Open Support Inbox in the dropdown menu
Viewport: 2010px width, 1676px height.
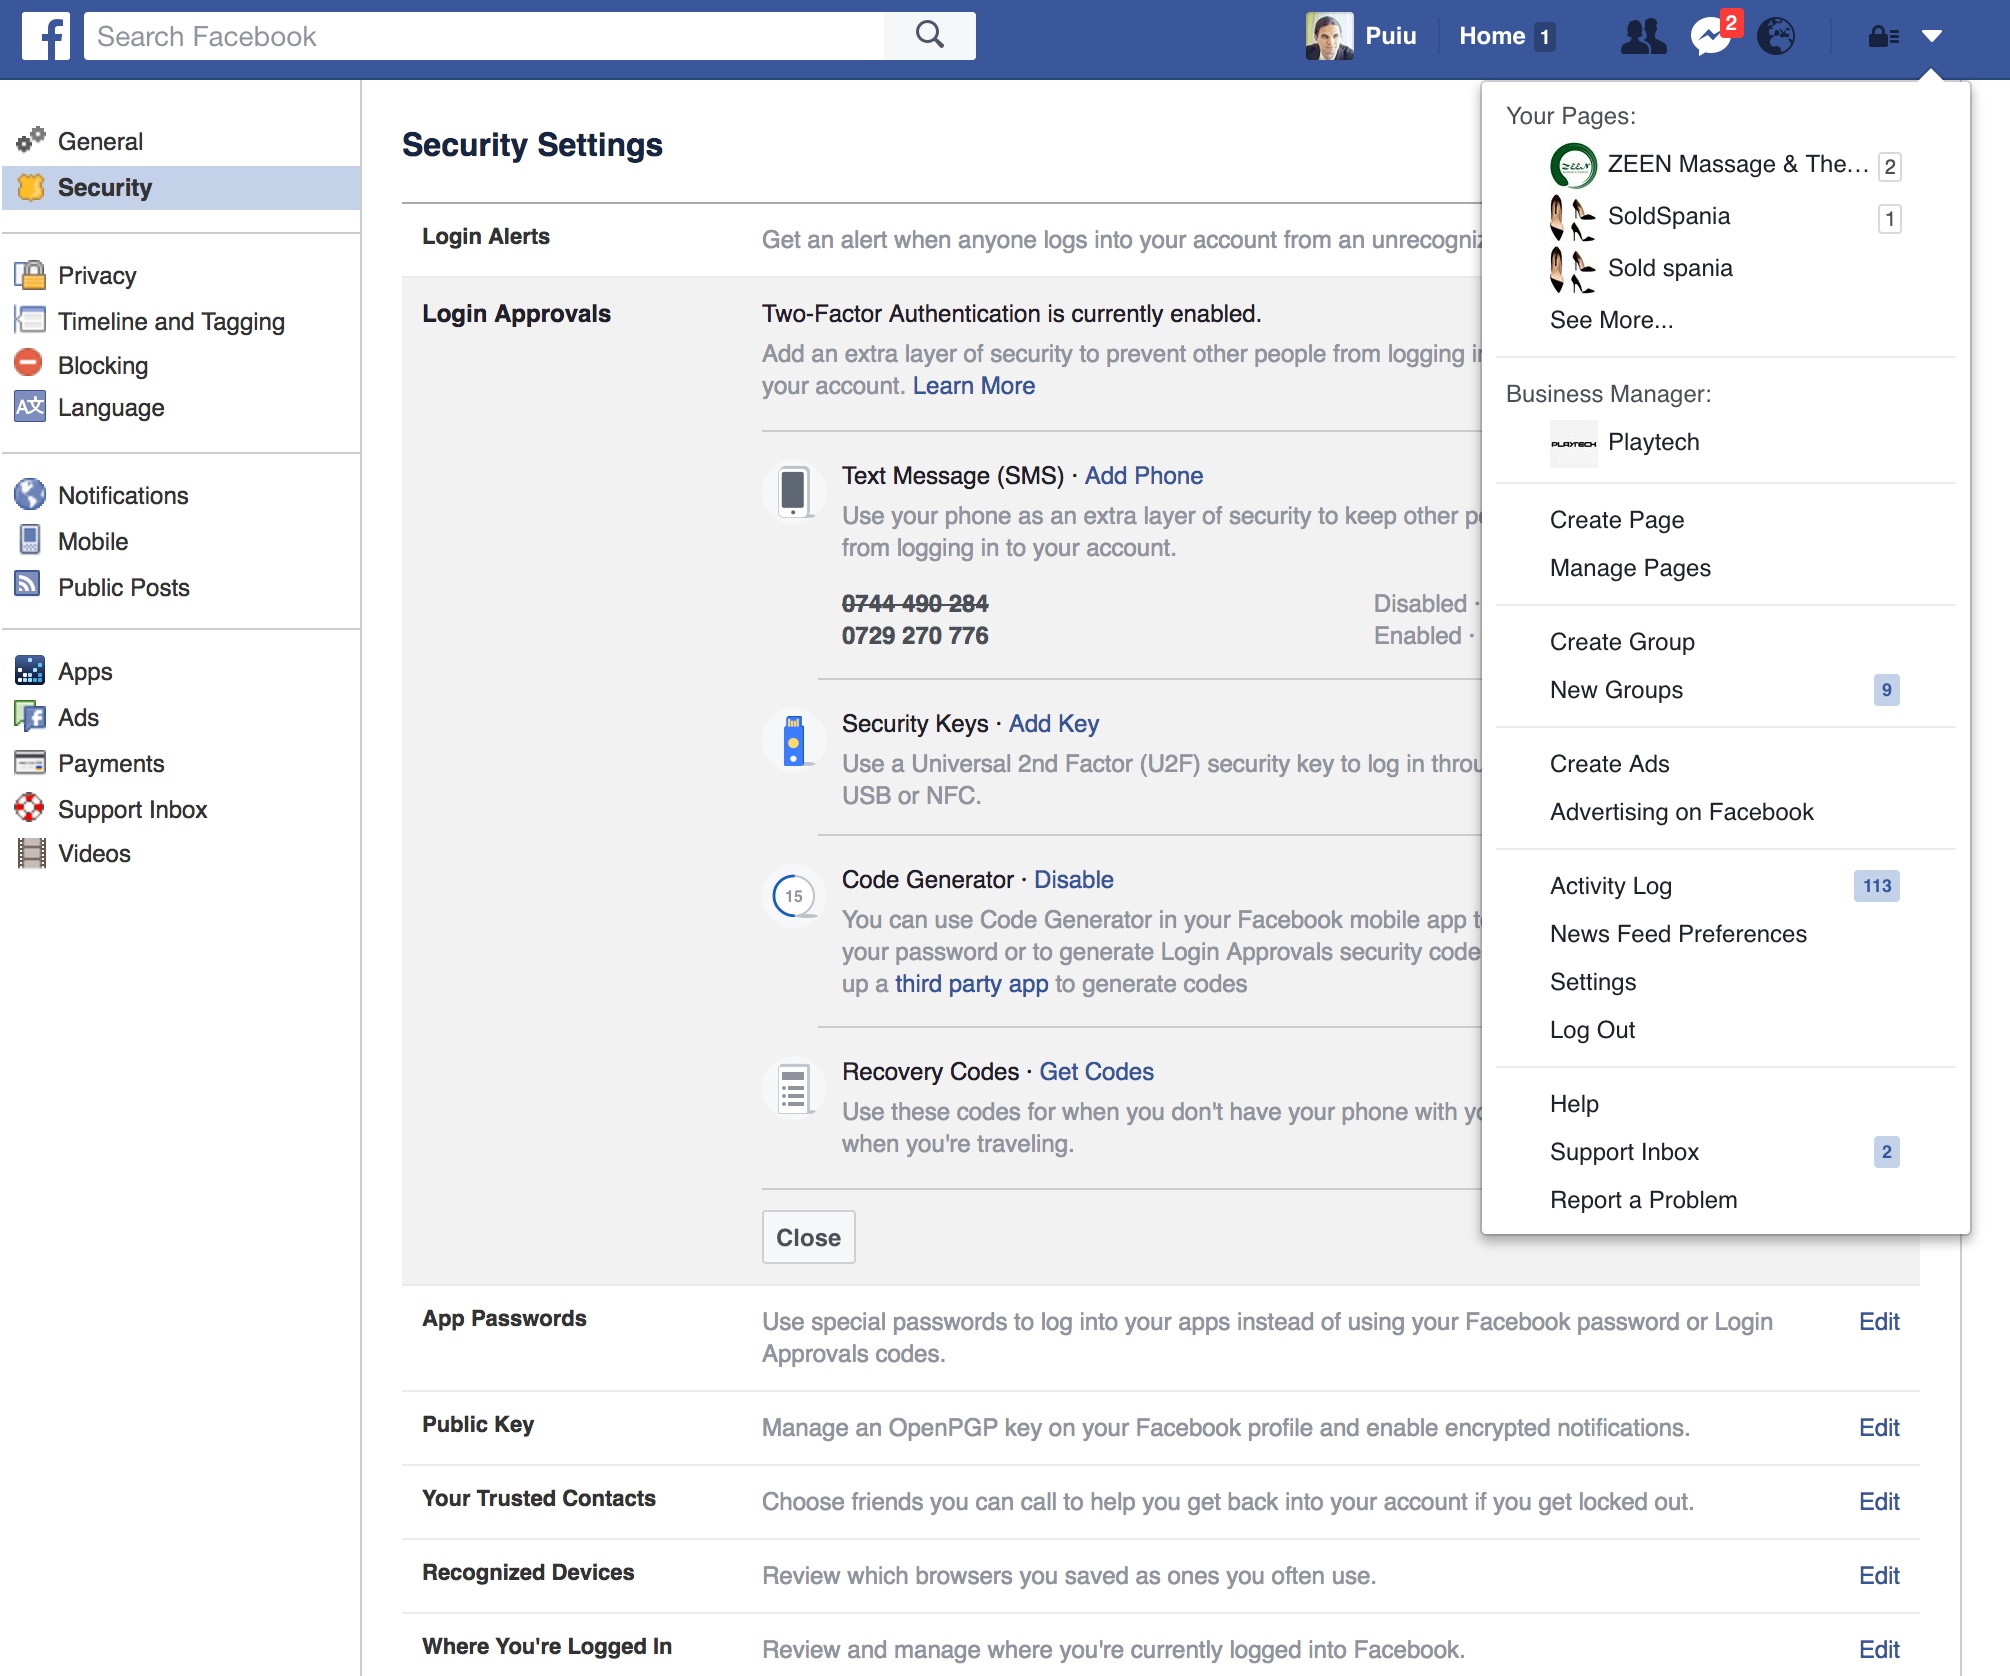1624,1152
